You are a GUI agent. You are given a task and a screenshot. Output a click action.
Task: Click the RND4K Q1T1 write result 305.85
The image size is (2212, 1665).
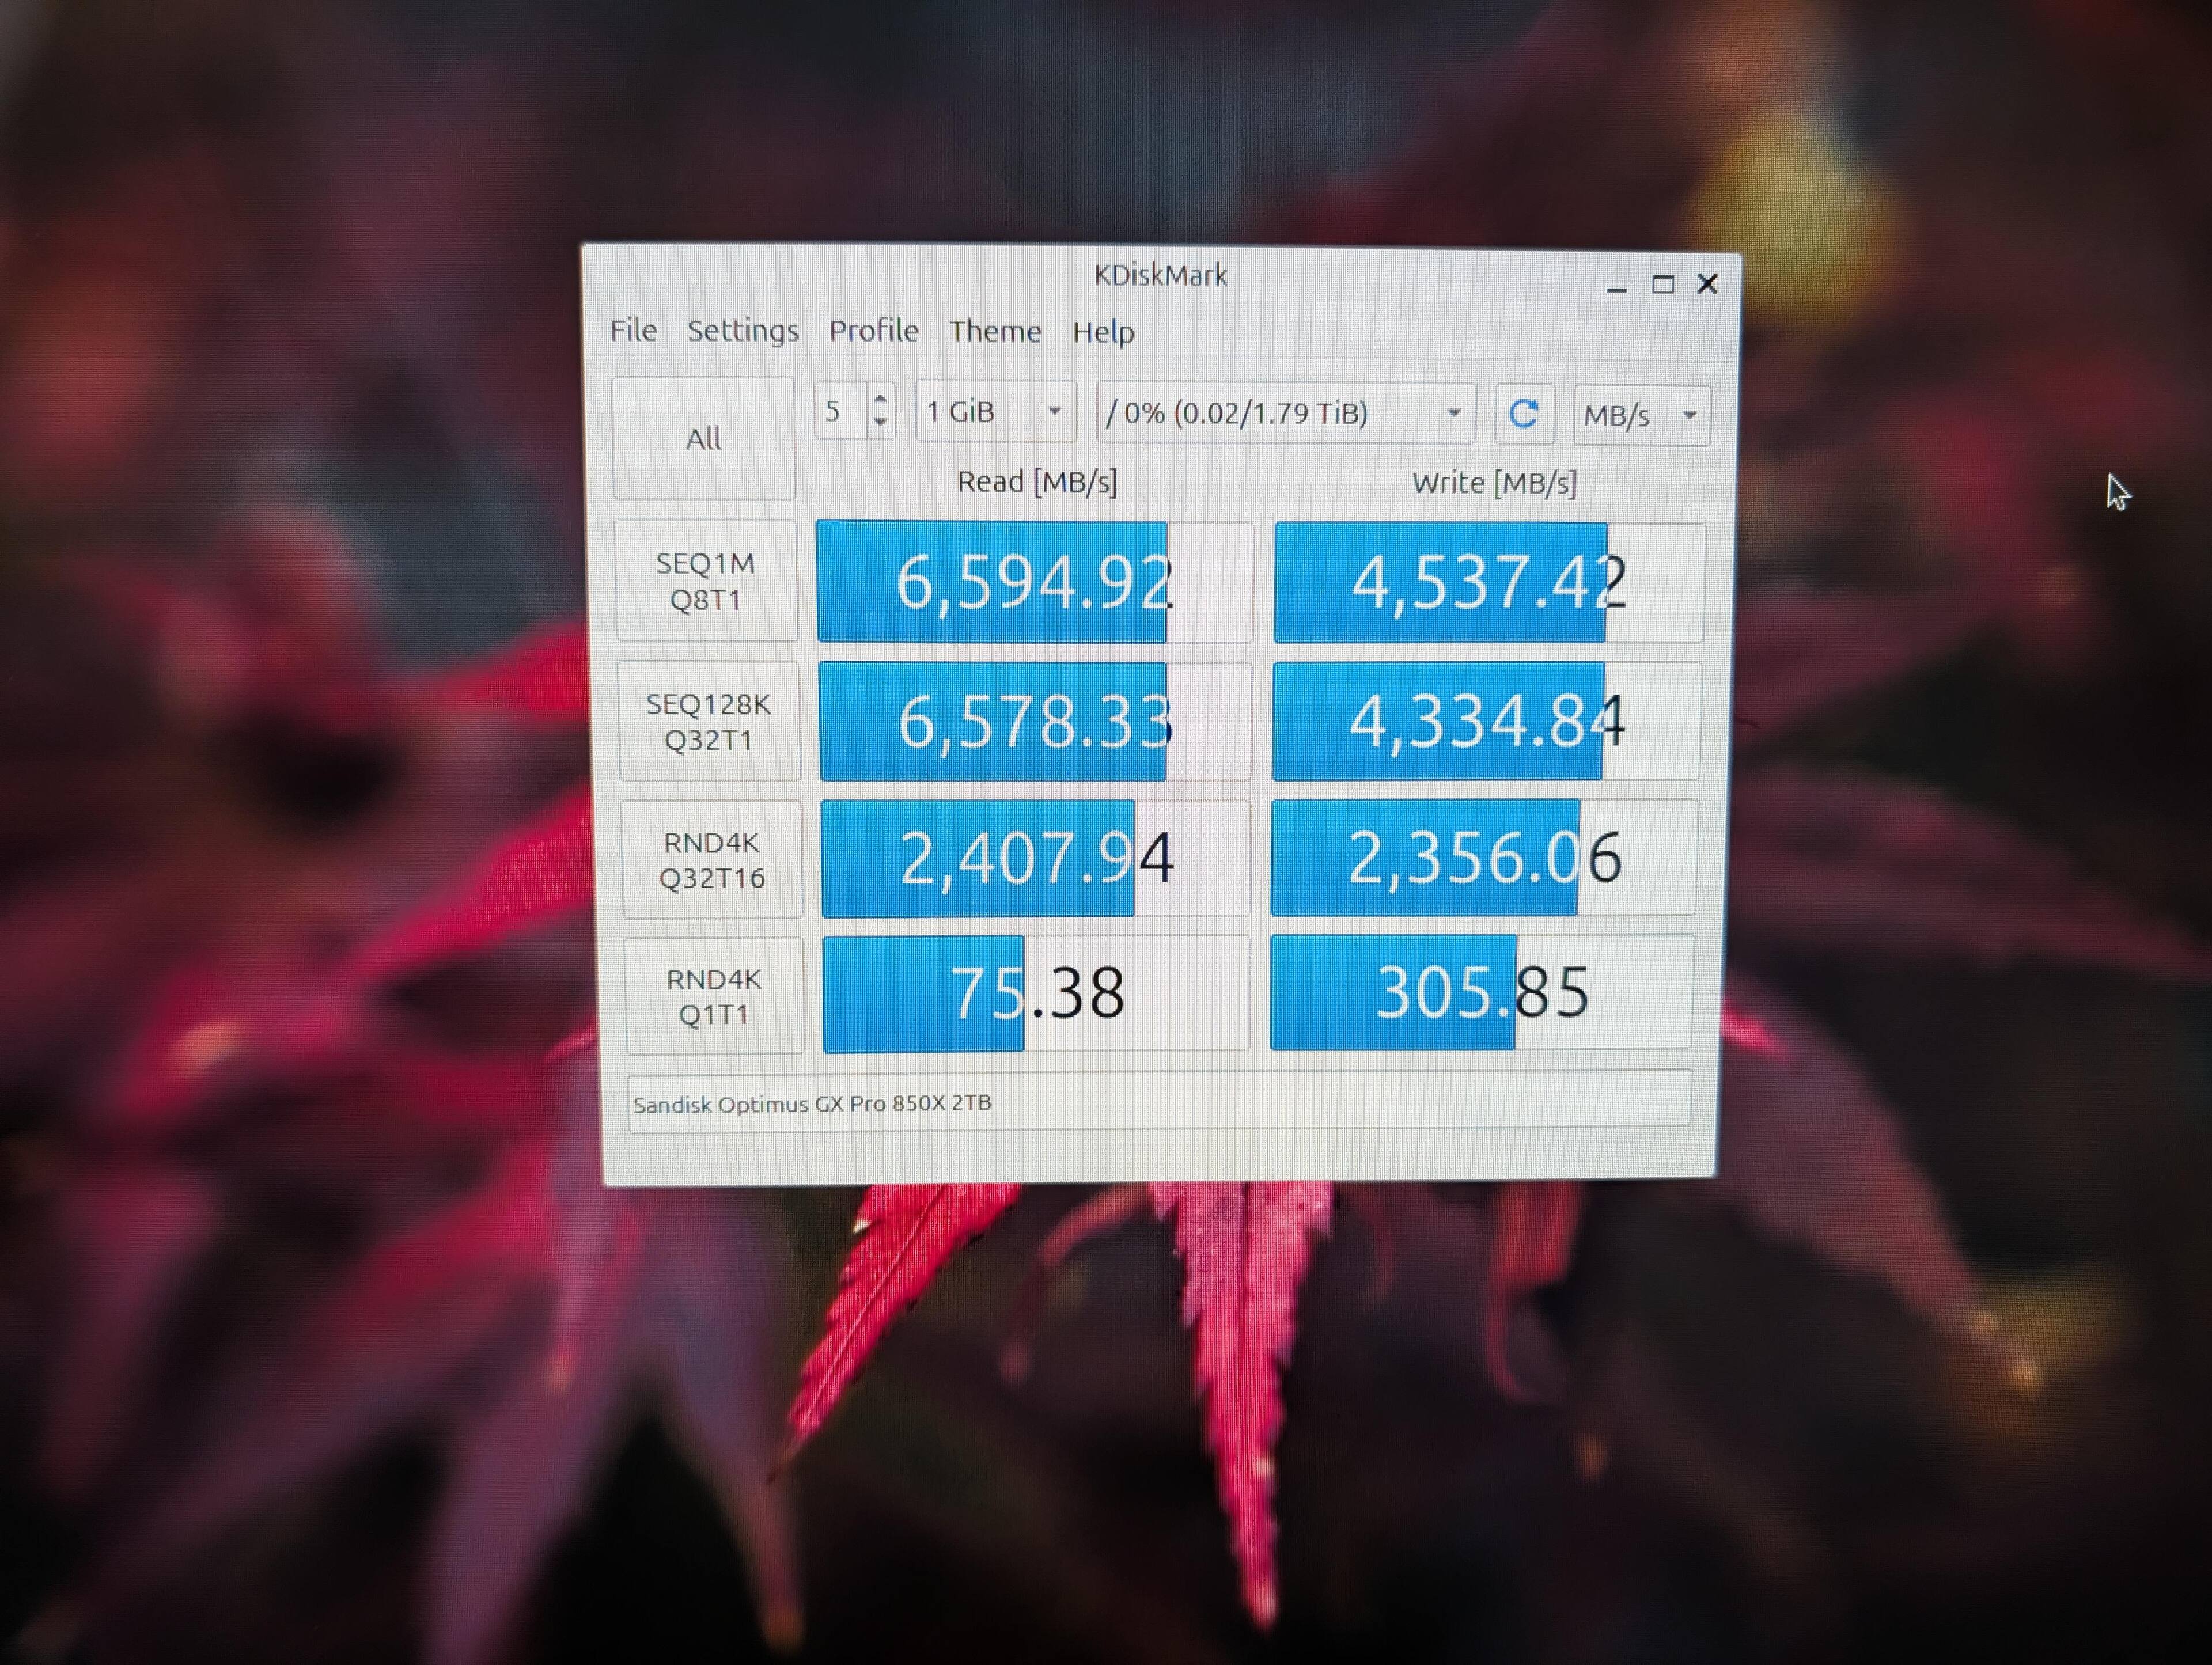pyautogui.click(x=1482, y=992)
